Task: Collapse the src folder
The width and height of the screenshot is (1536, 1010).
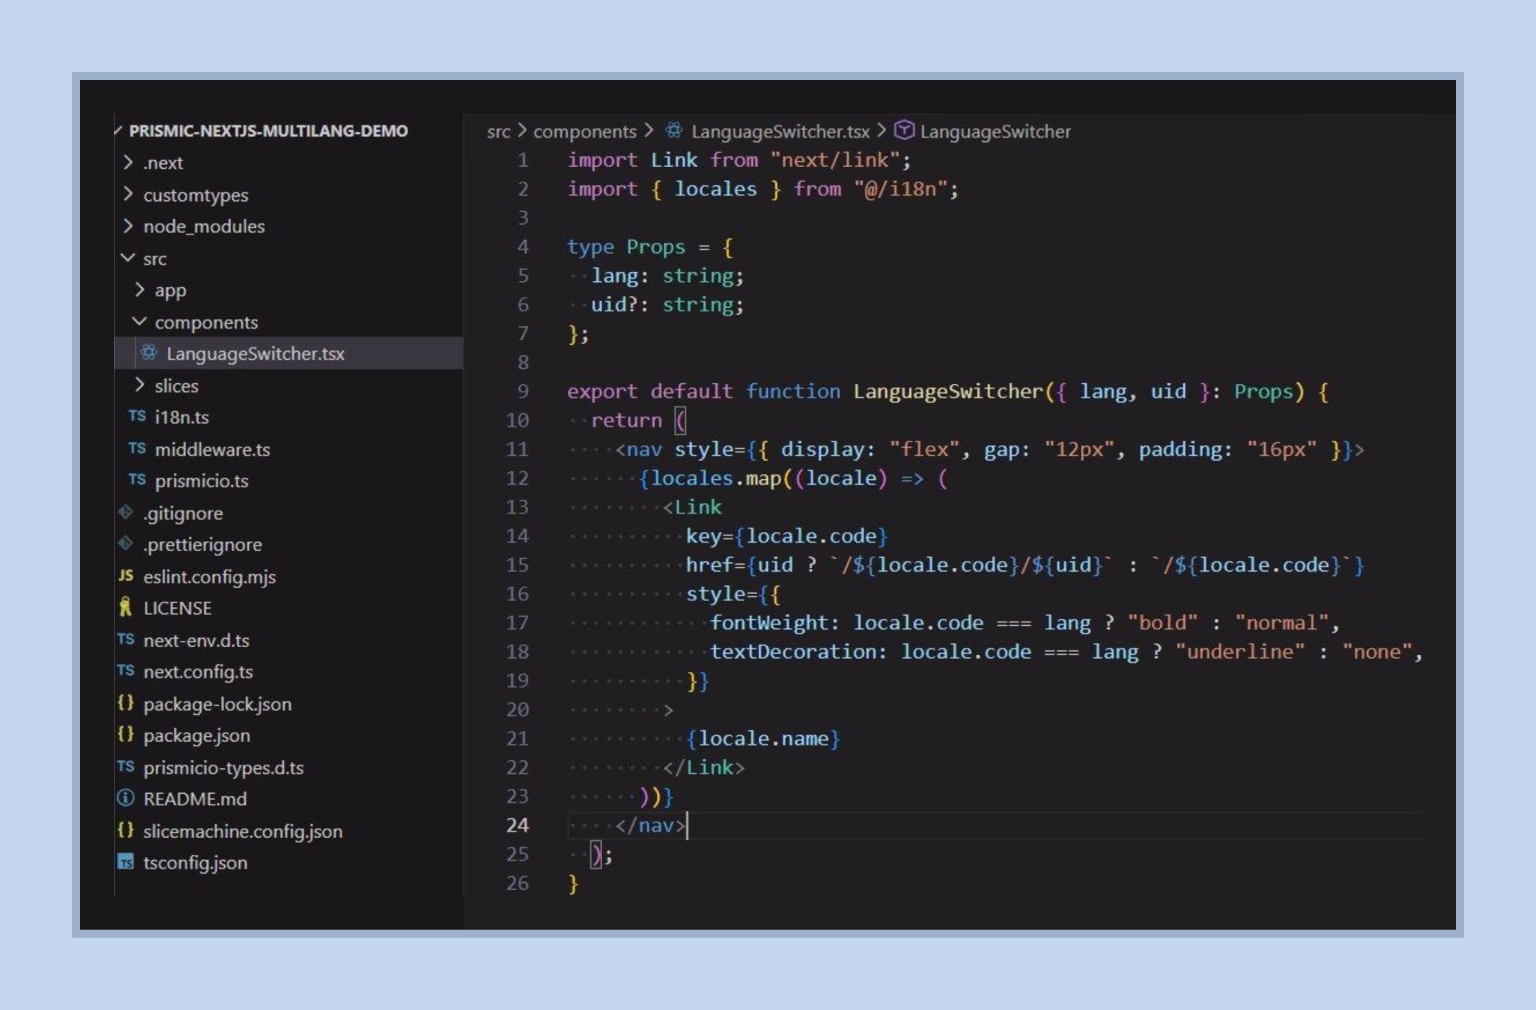Action: click(128, 258)
